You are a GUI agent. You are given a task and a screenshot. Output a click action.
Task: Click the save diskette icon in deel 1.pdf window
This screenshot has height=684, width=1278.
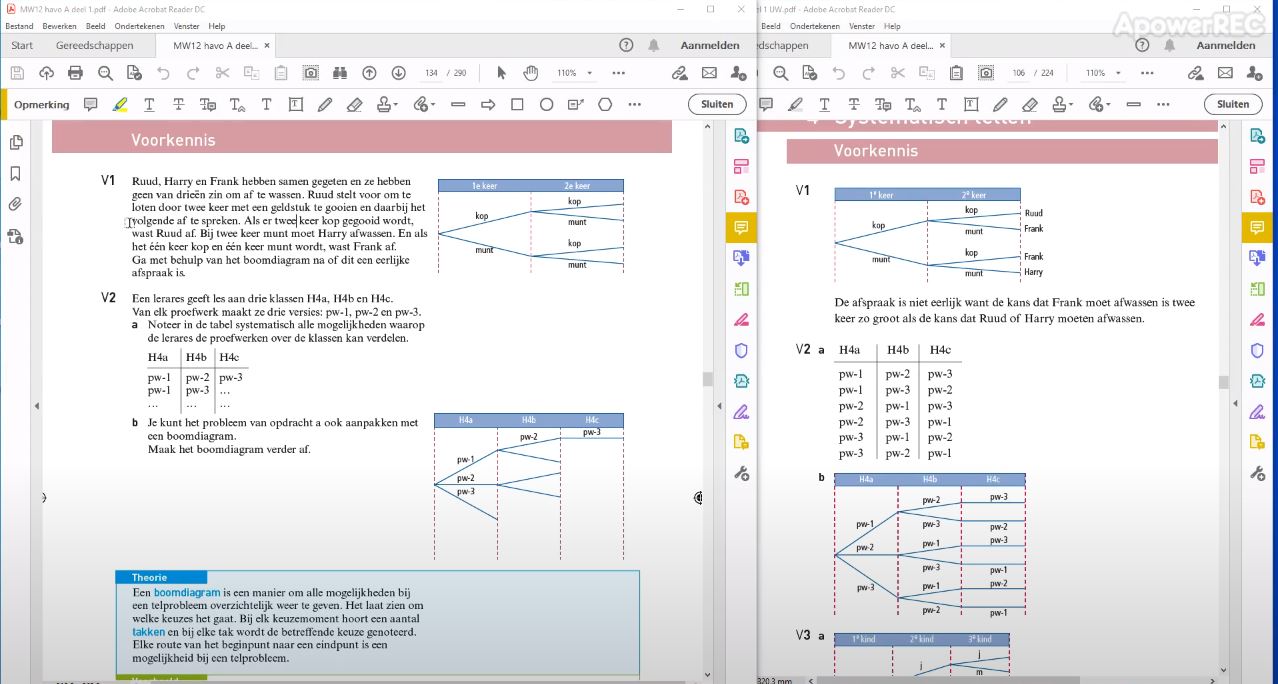point(17,73)
